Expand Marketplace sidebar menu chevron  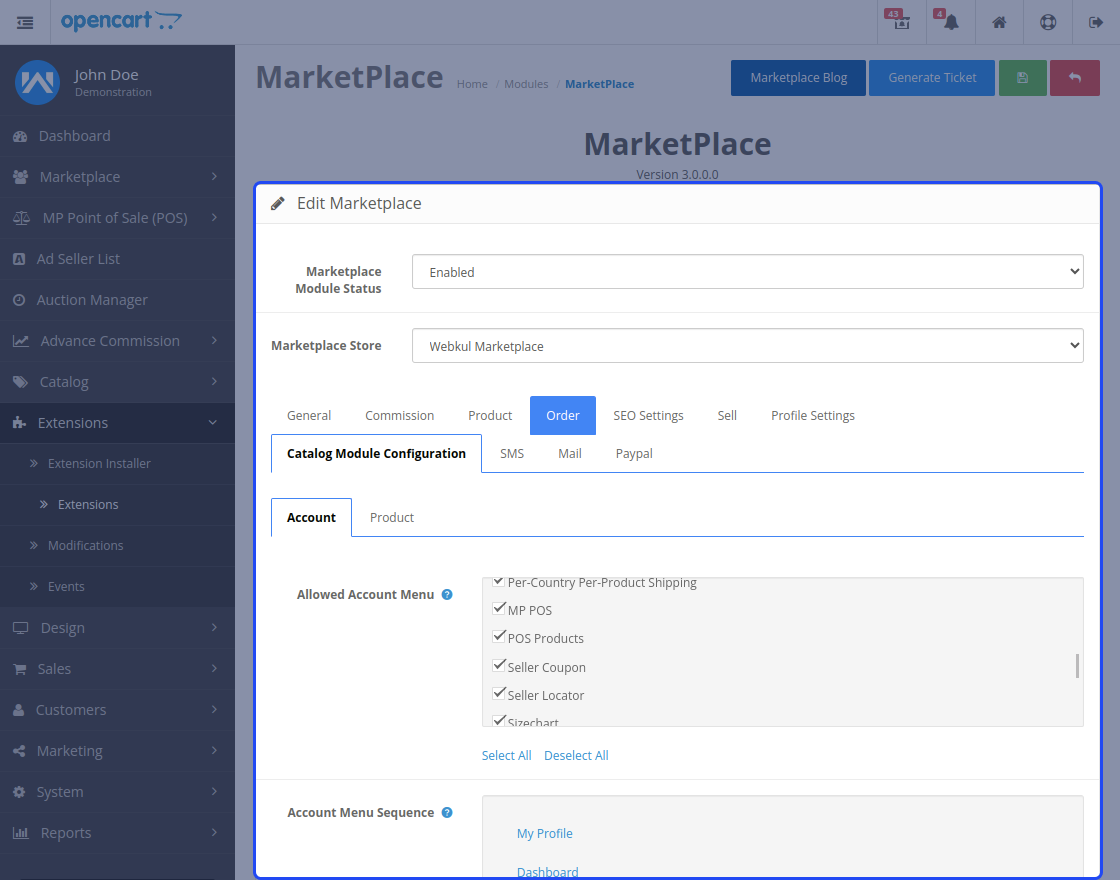pyautogui.click(x=214, y=176)
